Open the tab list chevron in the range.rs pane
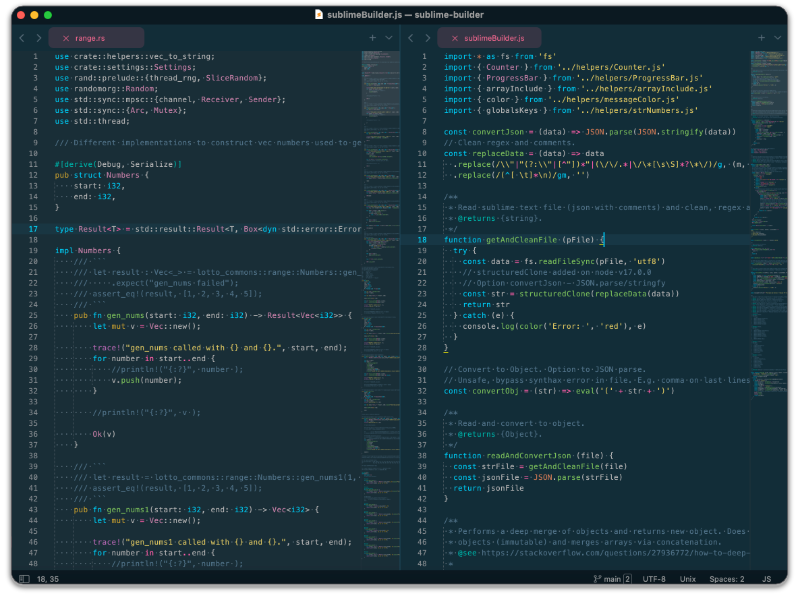This screenshot has width=800, height=600. pos(389,38)
